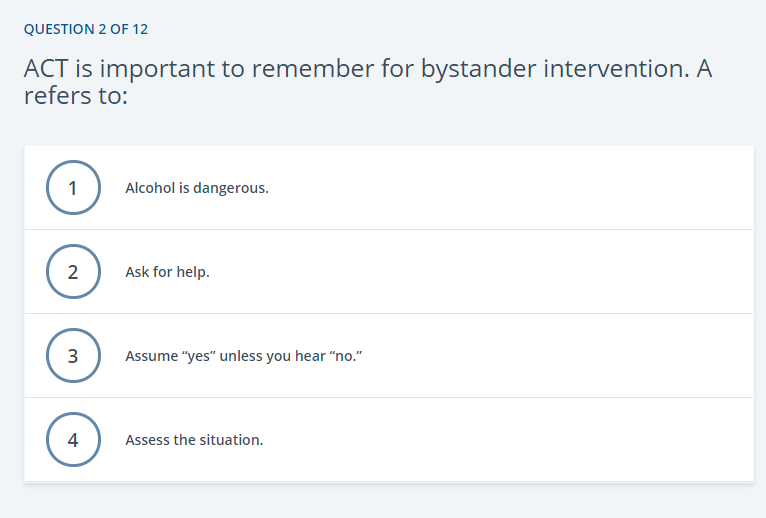The image size is (766, 518).
Task: Click the word 'situation' in option four
Action: pos(229,440)
